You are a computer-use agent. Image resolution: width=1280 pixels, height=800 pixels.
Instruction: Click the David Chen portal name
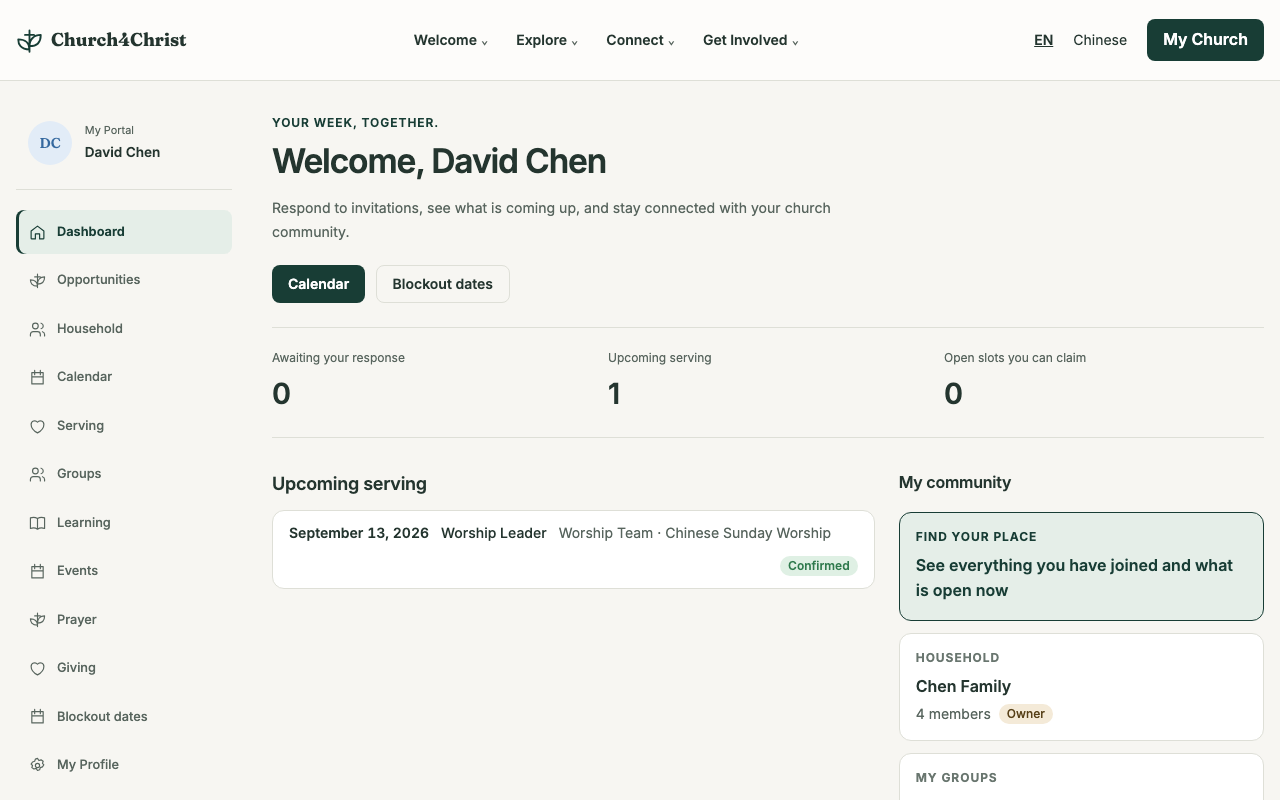[122, 152]
